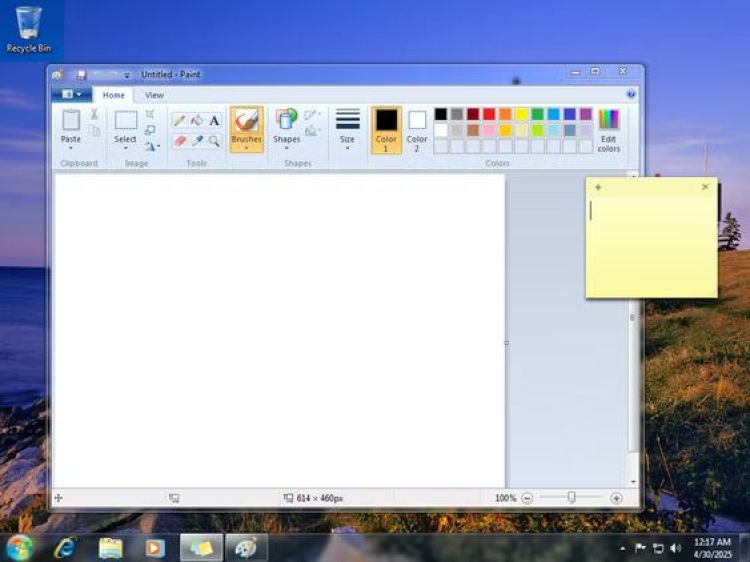Select the Magnifier tool
This screenshot has width=750, height=562.
click(214, 141)
